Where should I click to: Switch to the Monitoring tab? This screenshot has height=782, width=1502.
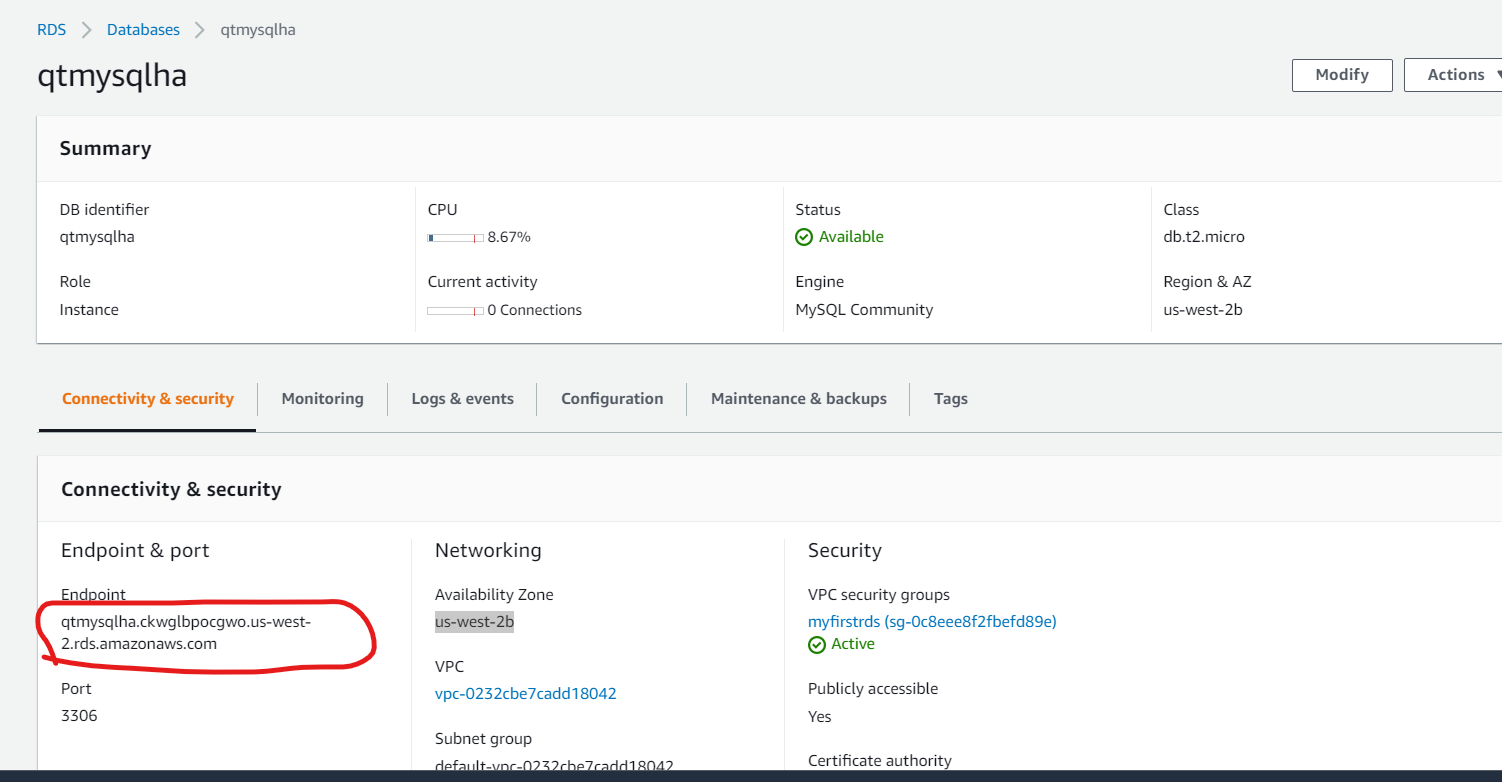pyautogui.click(x=322, y=398)
